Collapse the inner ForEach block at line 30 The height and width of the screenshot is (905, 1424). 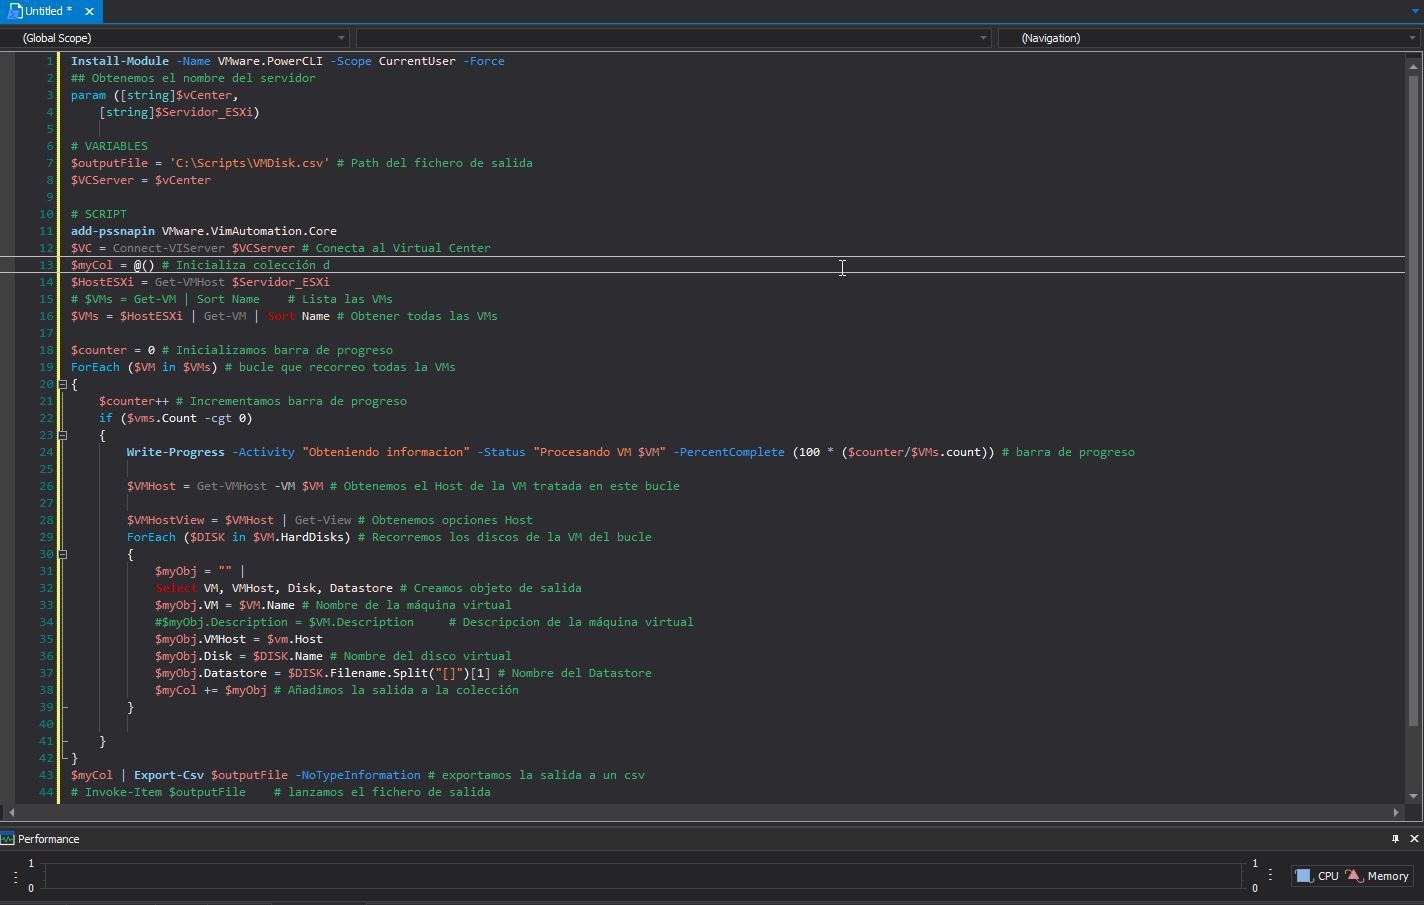tap(62, 554)
